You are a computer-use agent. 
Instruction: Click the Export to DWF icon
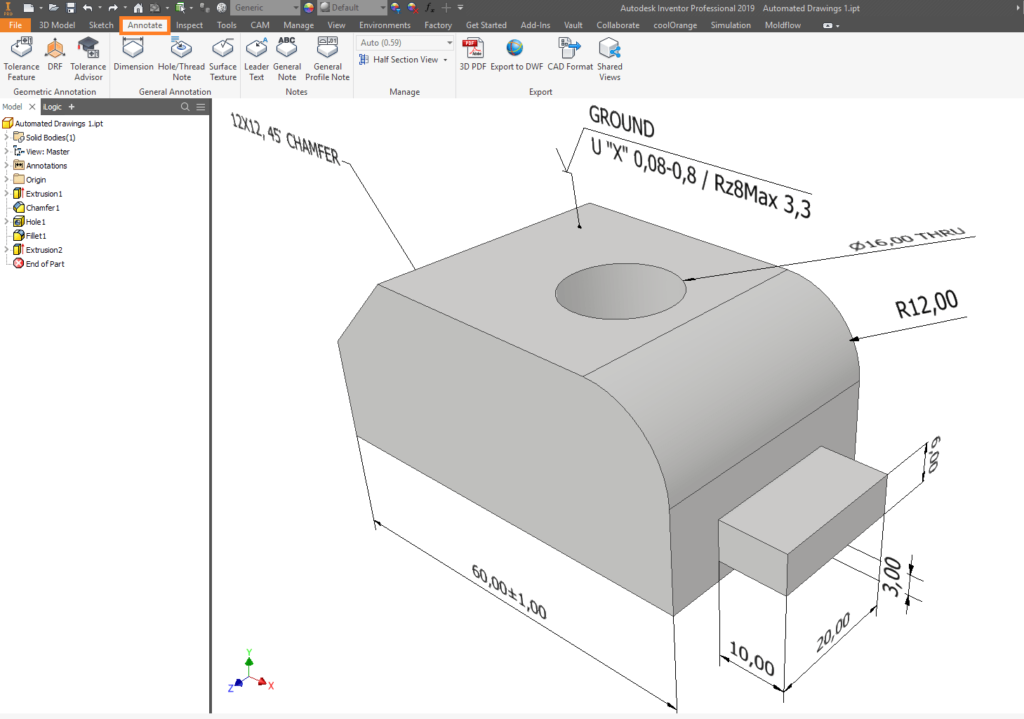516,54
